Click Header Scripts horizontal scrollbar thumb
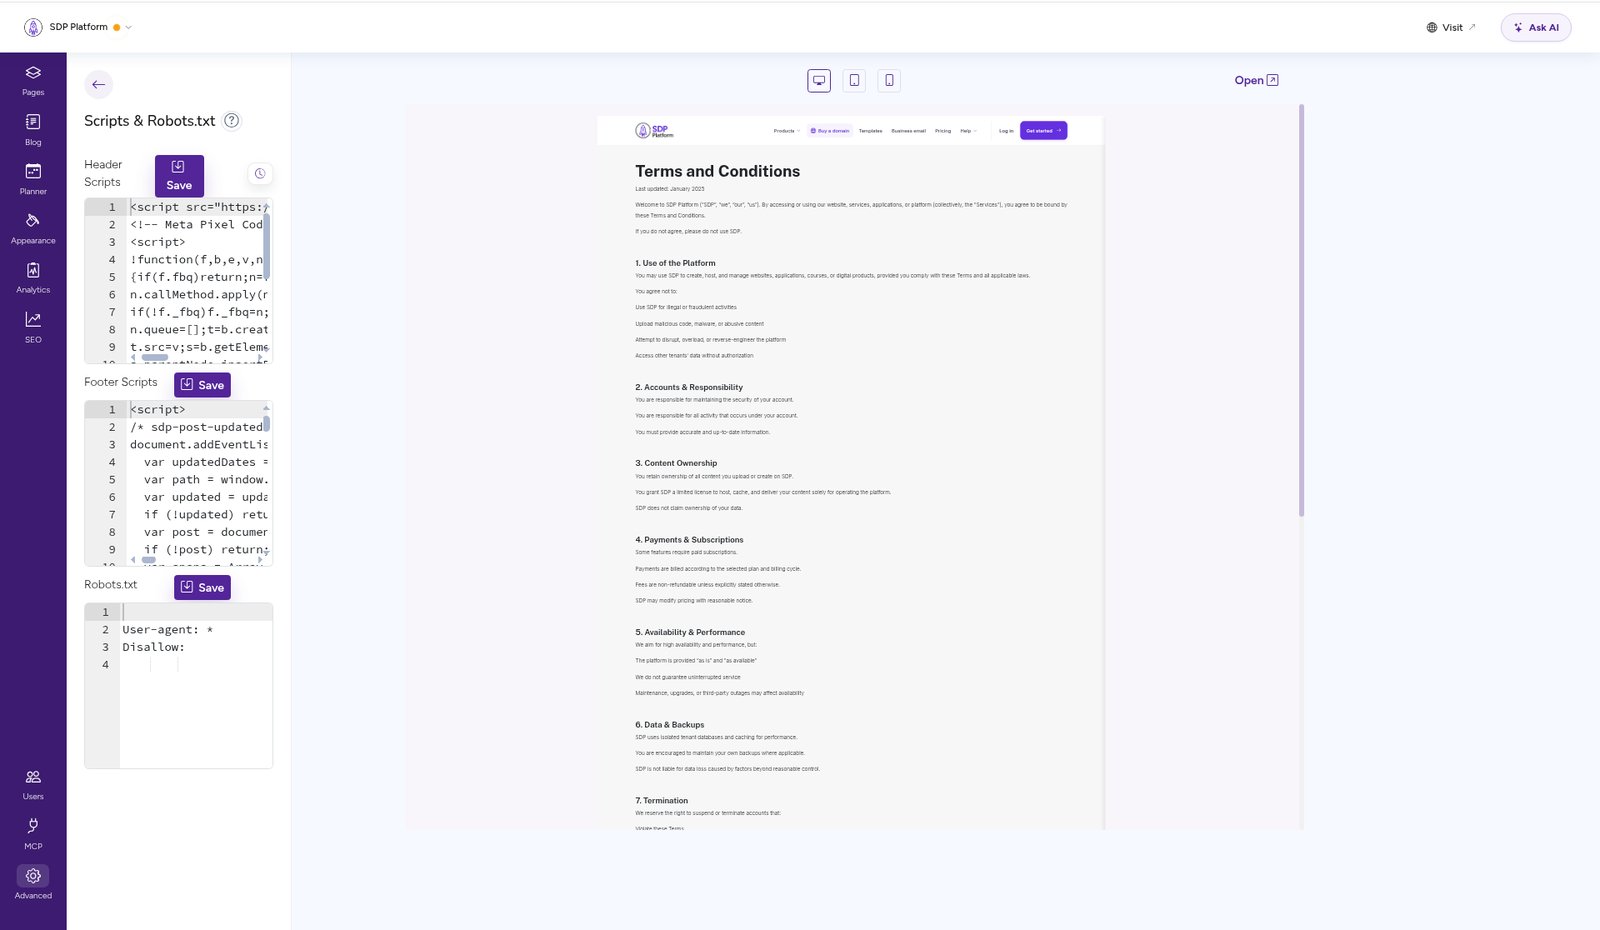The width and height of the screenshot is (1600, 930). (155, 357)
